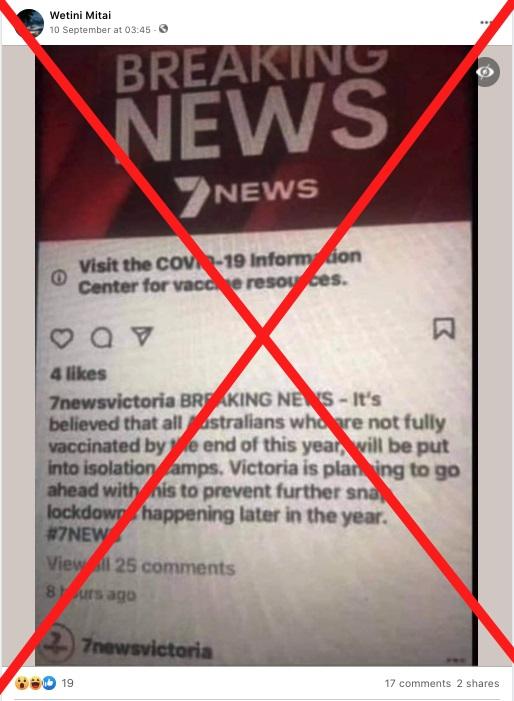Click the bookmark save icon
The width and height of the screenshot is (514, 701).
(x=444, y=329)
